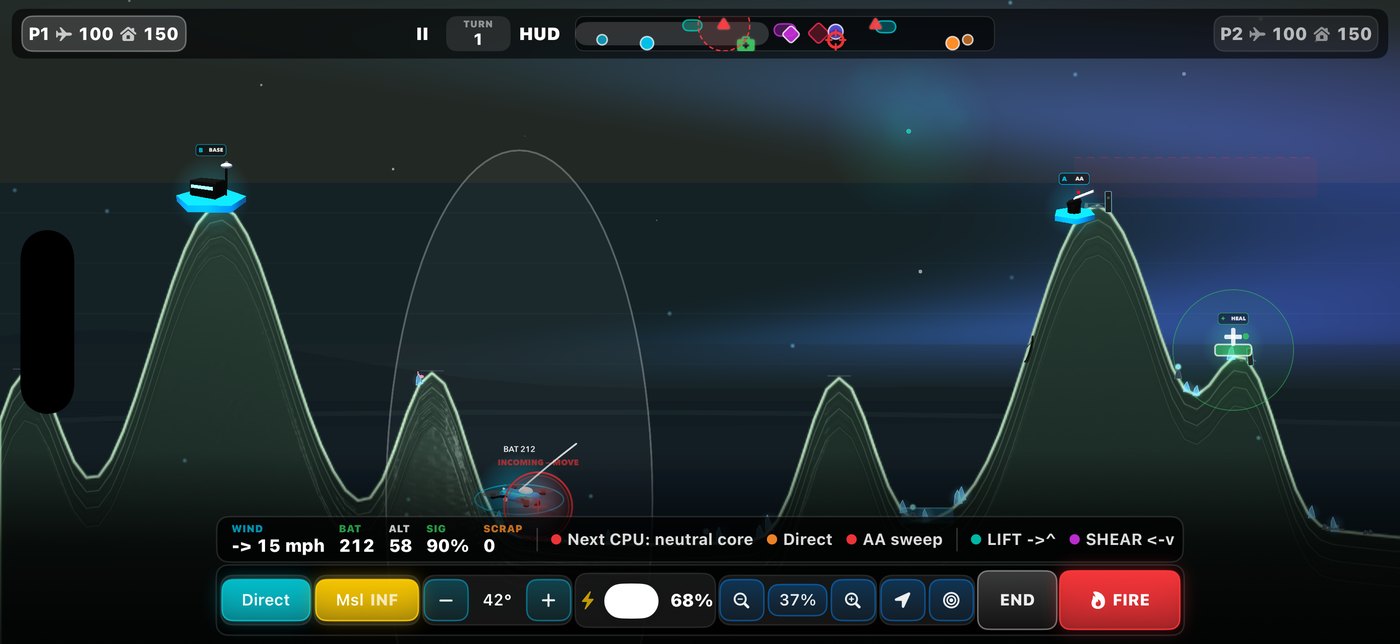Image resolution: width=1400 pixels, height=644 pixels.
Task: Click the P2 status panel
Action: pyautogui.click(x=1295, y=34)
